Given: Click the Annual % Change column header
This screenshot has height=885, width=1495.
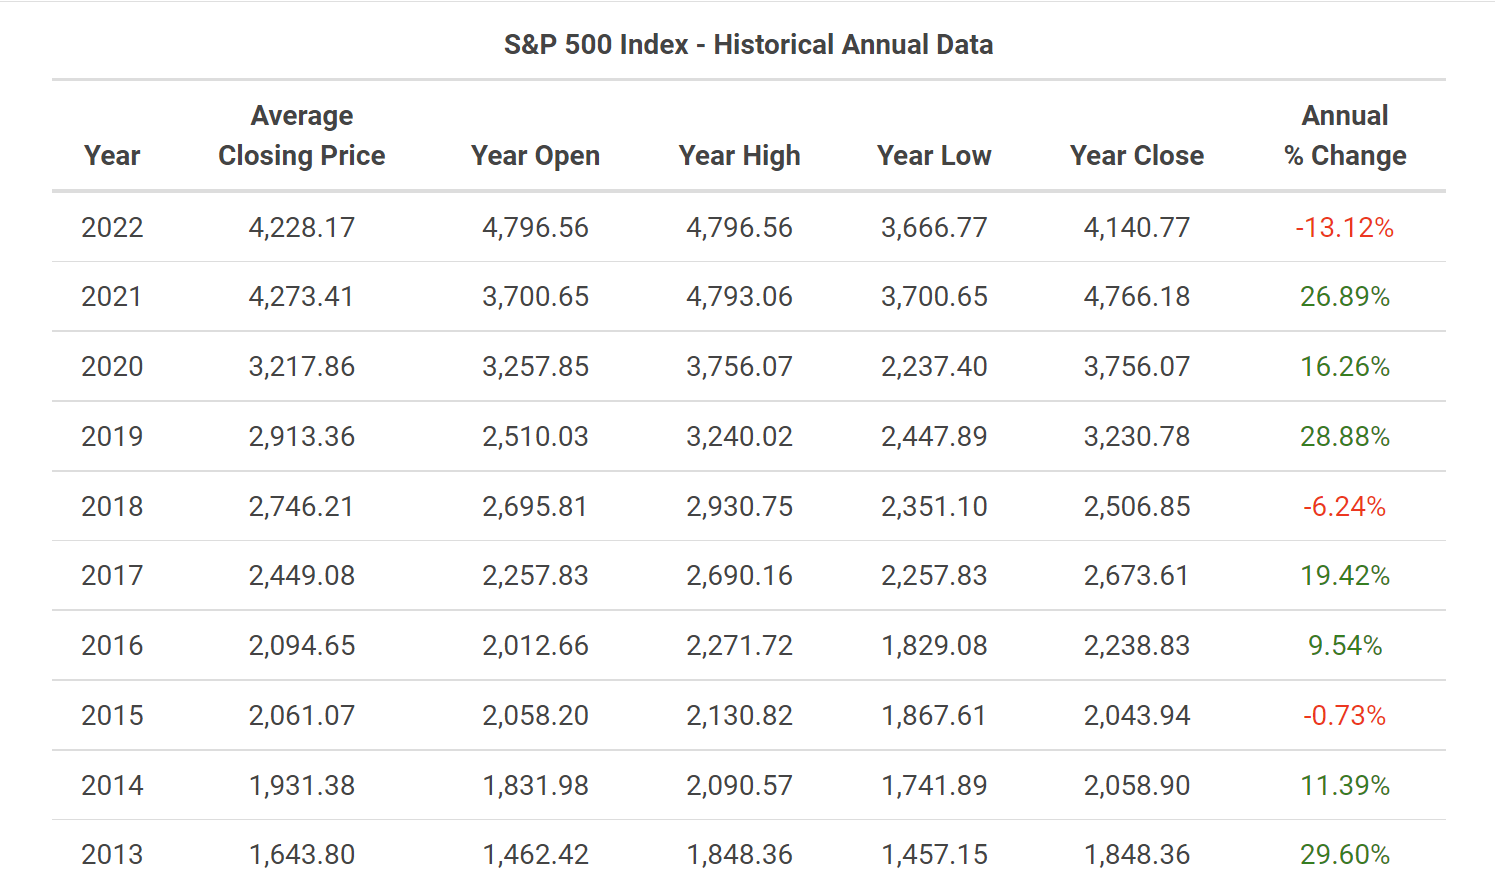Looking at the screenshot, I should 1345,136.
